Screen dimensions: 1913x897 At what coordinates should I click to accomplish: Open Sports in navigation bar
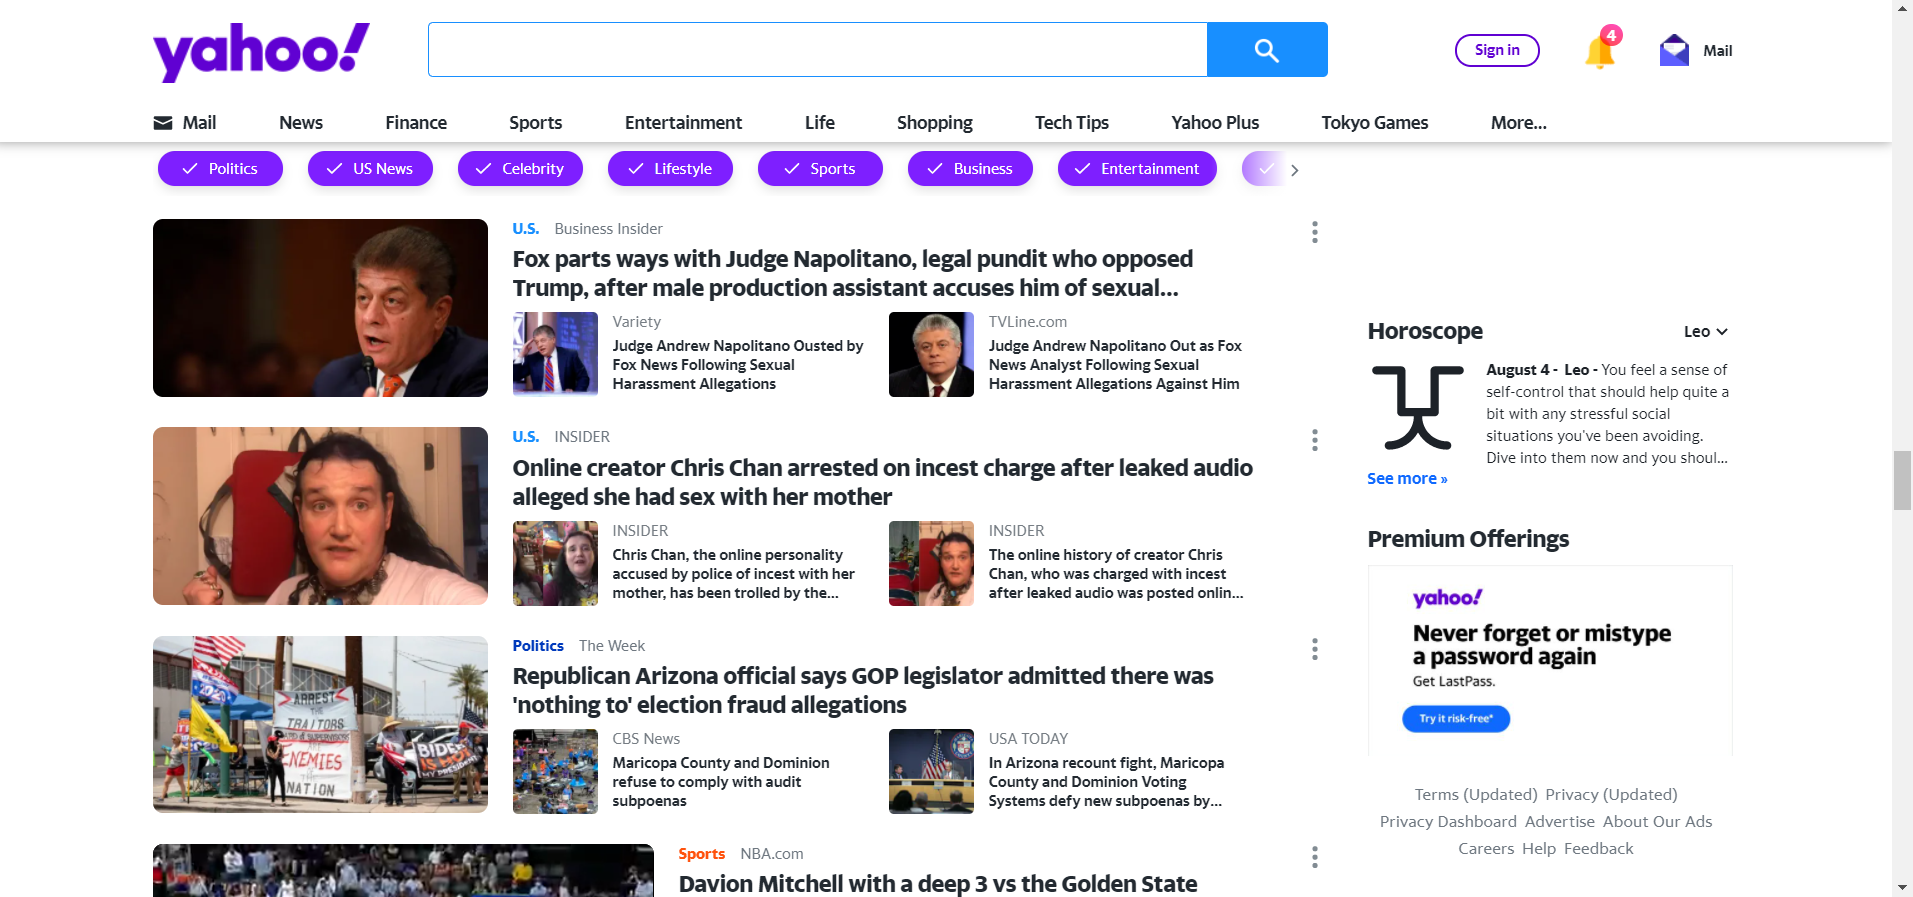click(536, 123)
